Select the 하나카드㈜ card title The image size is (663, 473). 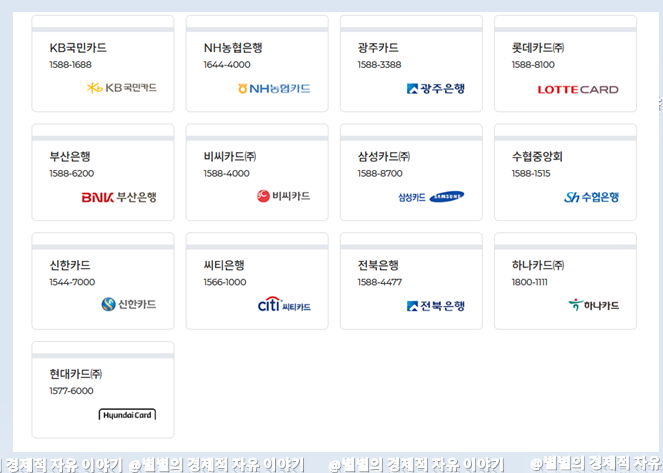tap(538, 265)
